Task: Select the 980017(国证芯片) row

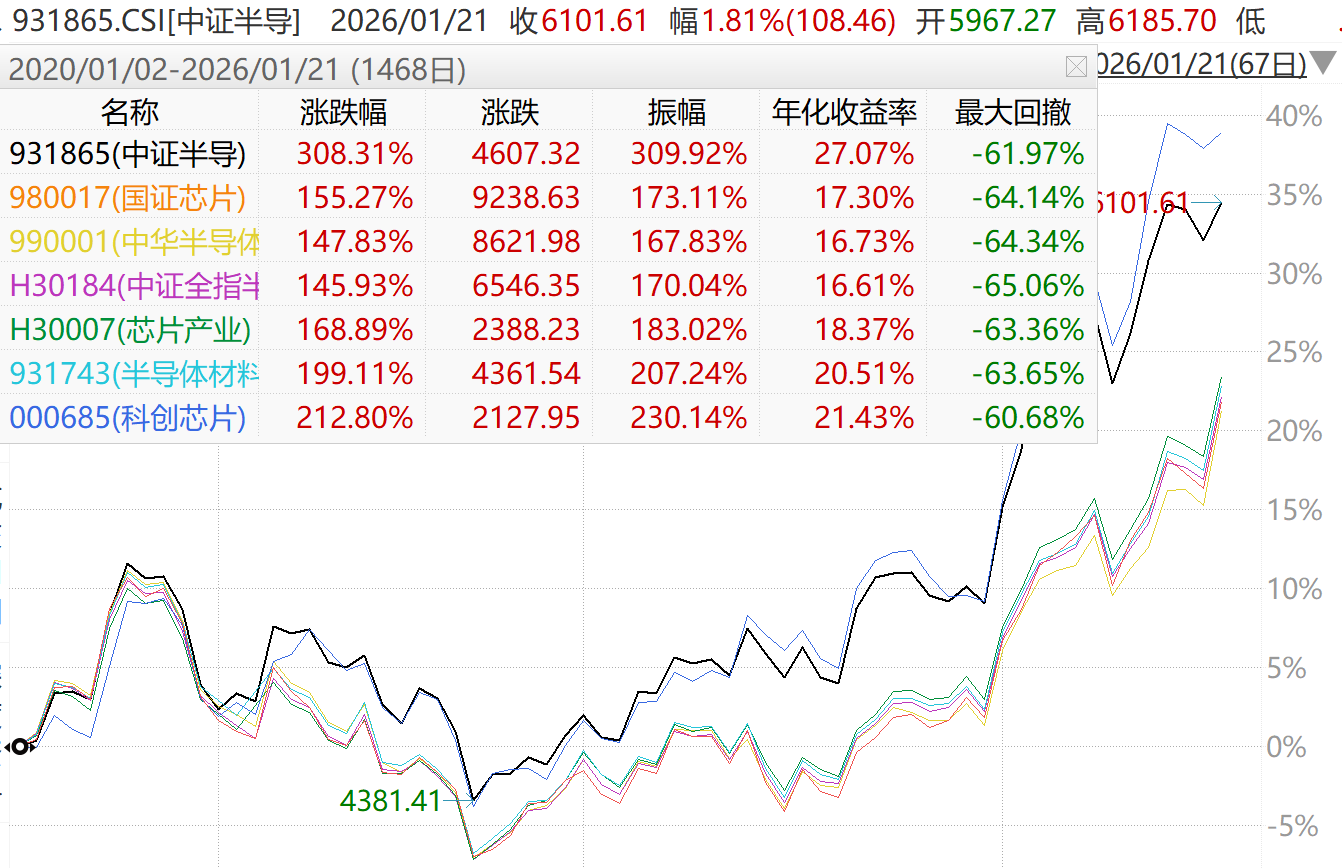Action: tap(128, 198)
